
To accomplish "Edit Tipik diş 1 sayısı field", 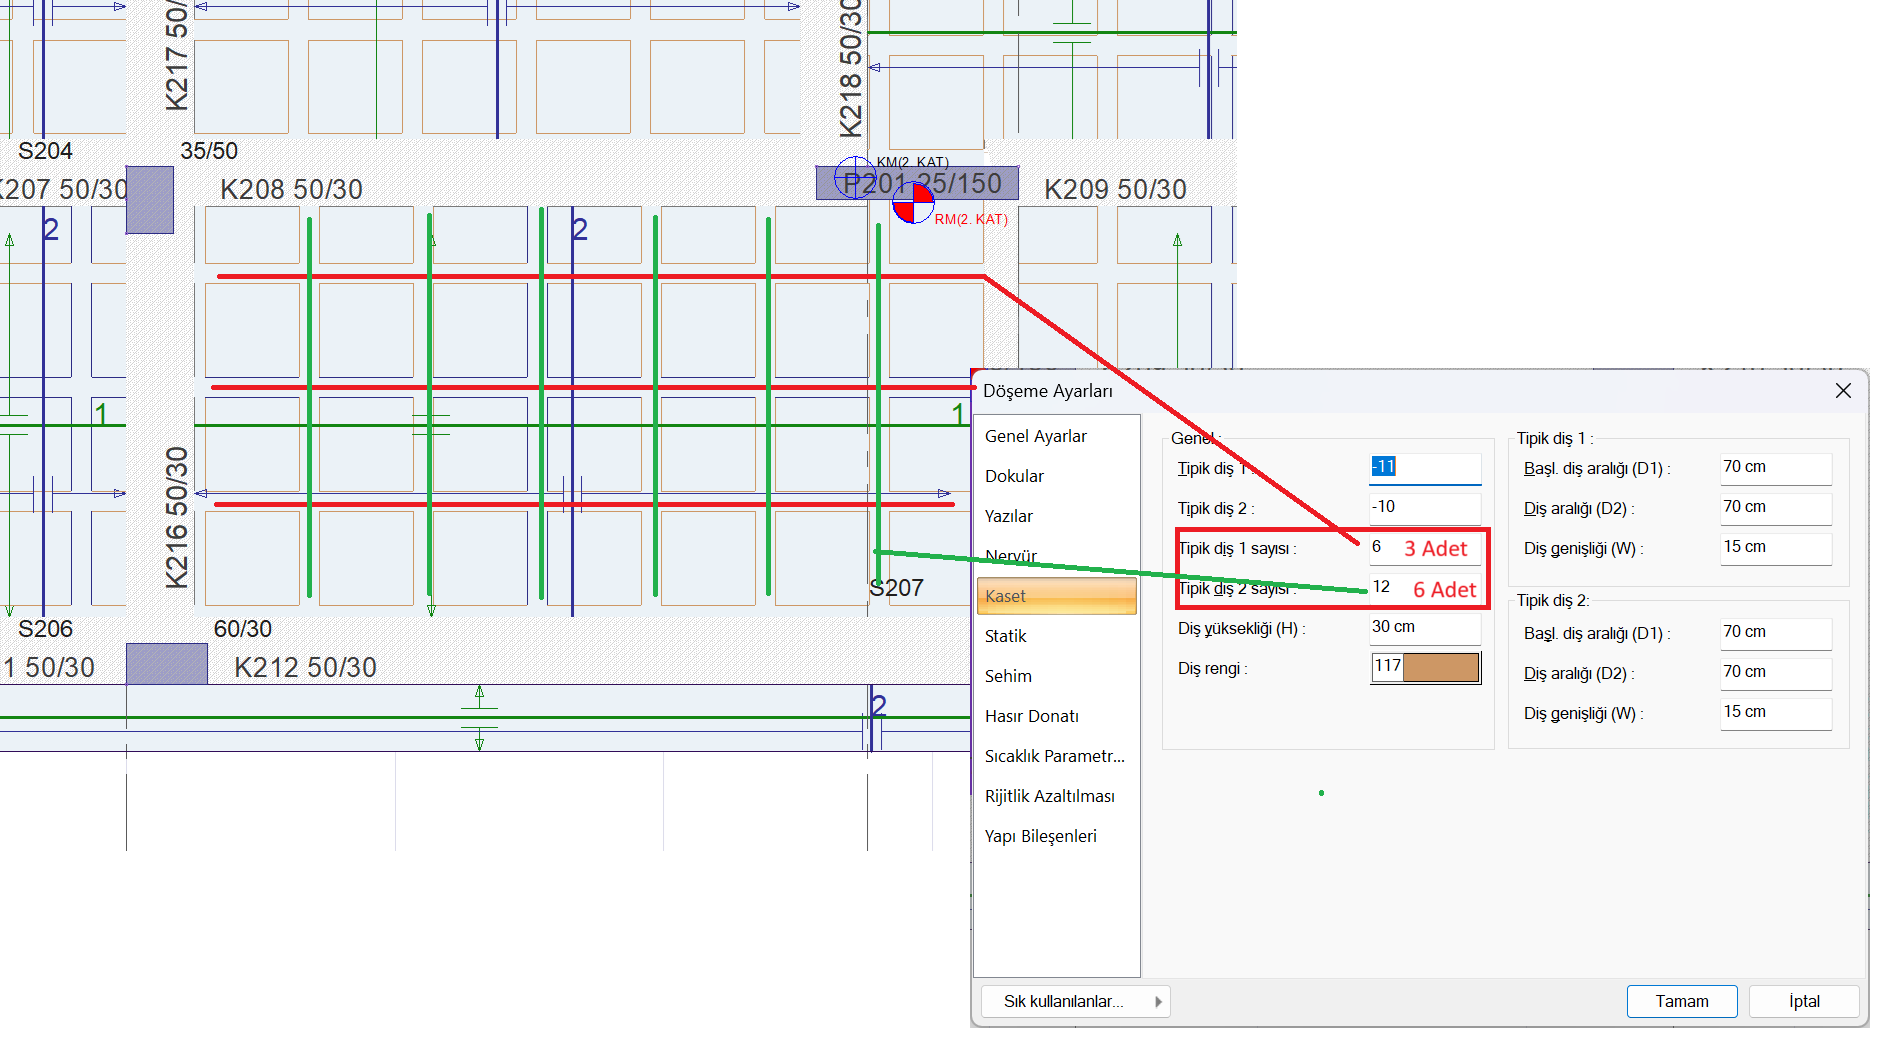I will (1424, 547).
